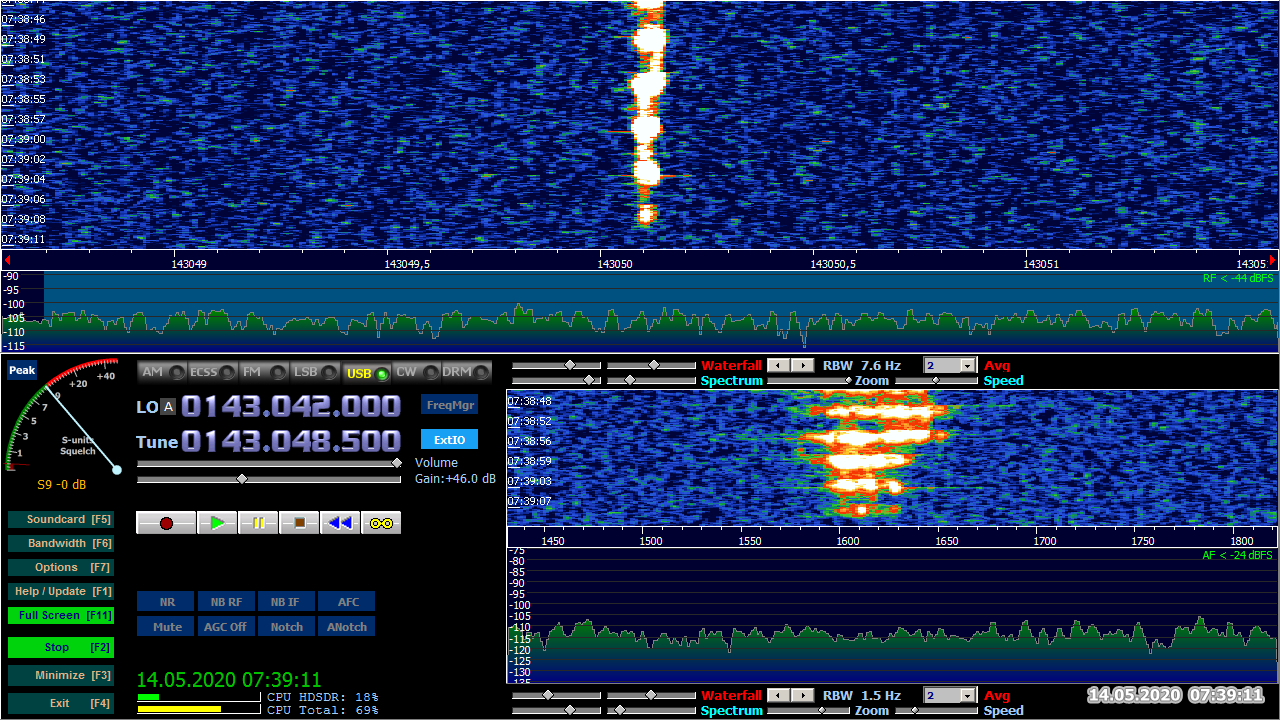The height and width of the screenshot is (720, 1280).
Task: Open the ExtIO hardware dialog
Action: pos(449,439)
